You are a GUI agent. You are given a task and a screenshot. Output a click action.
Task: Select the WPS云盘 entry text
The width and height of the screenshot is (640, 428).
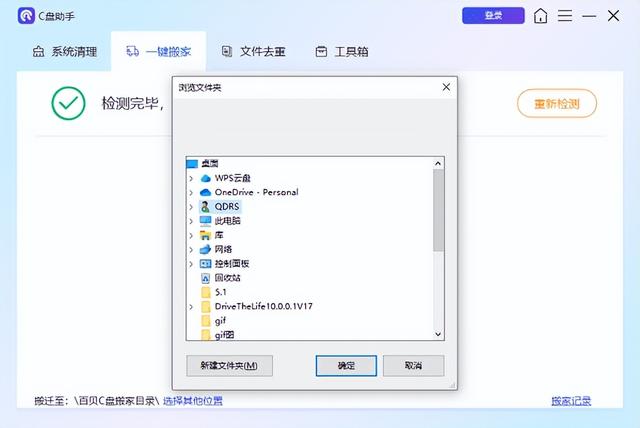pyautogui.click(x=233, y=178)
